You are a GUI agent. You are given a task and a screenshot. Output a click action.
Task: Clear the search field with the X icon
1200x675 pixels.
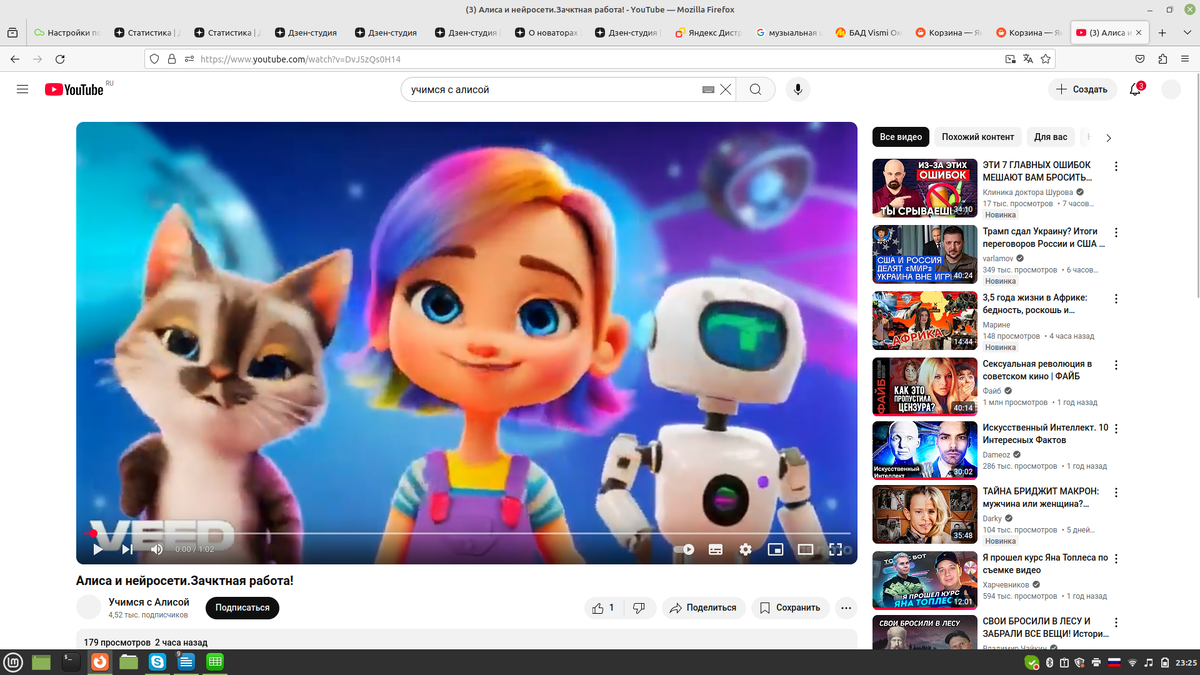726,90
